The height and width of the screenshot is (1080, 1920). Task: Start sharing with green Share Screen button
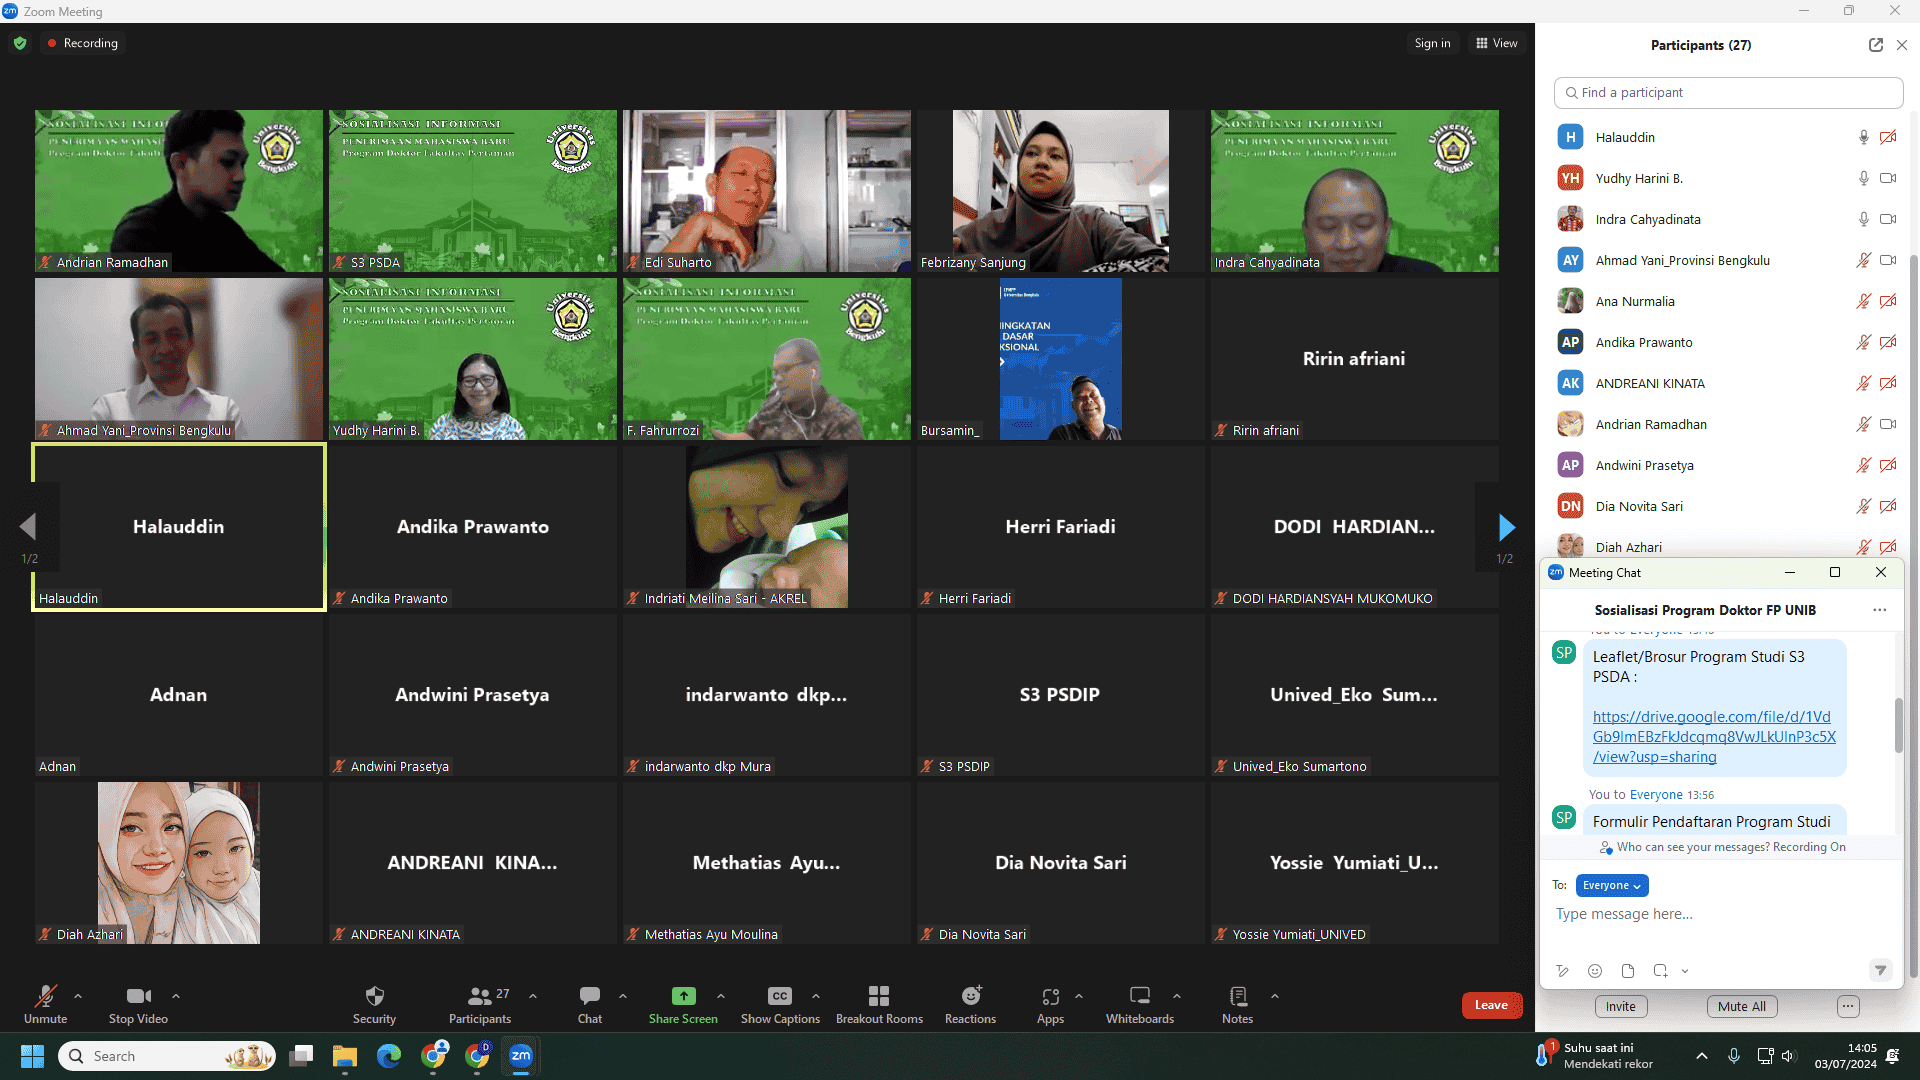[x=683, y=1004]
